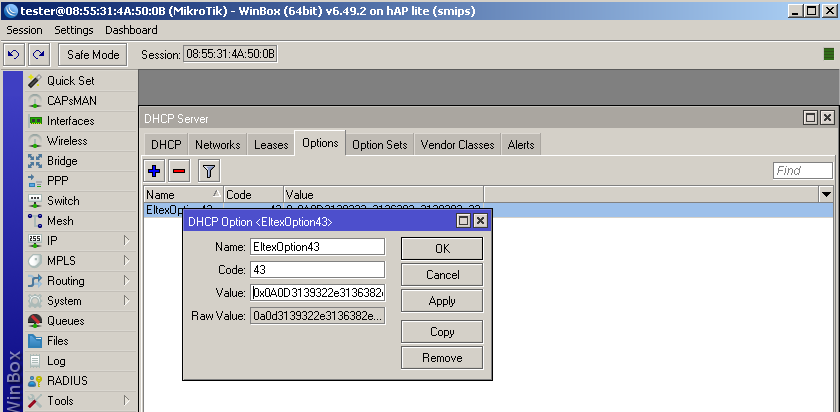Image resolution: width=840 pixels, height=412 pixels.
Task: Click the Value input field
Action: pos(318,293)
